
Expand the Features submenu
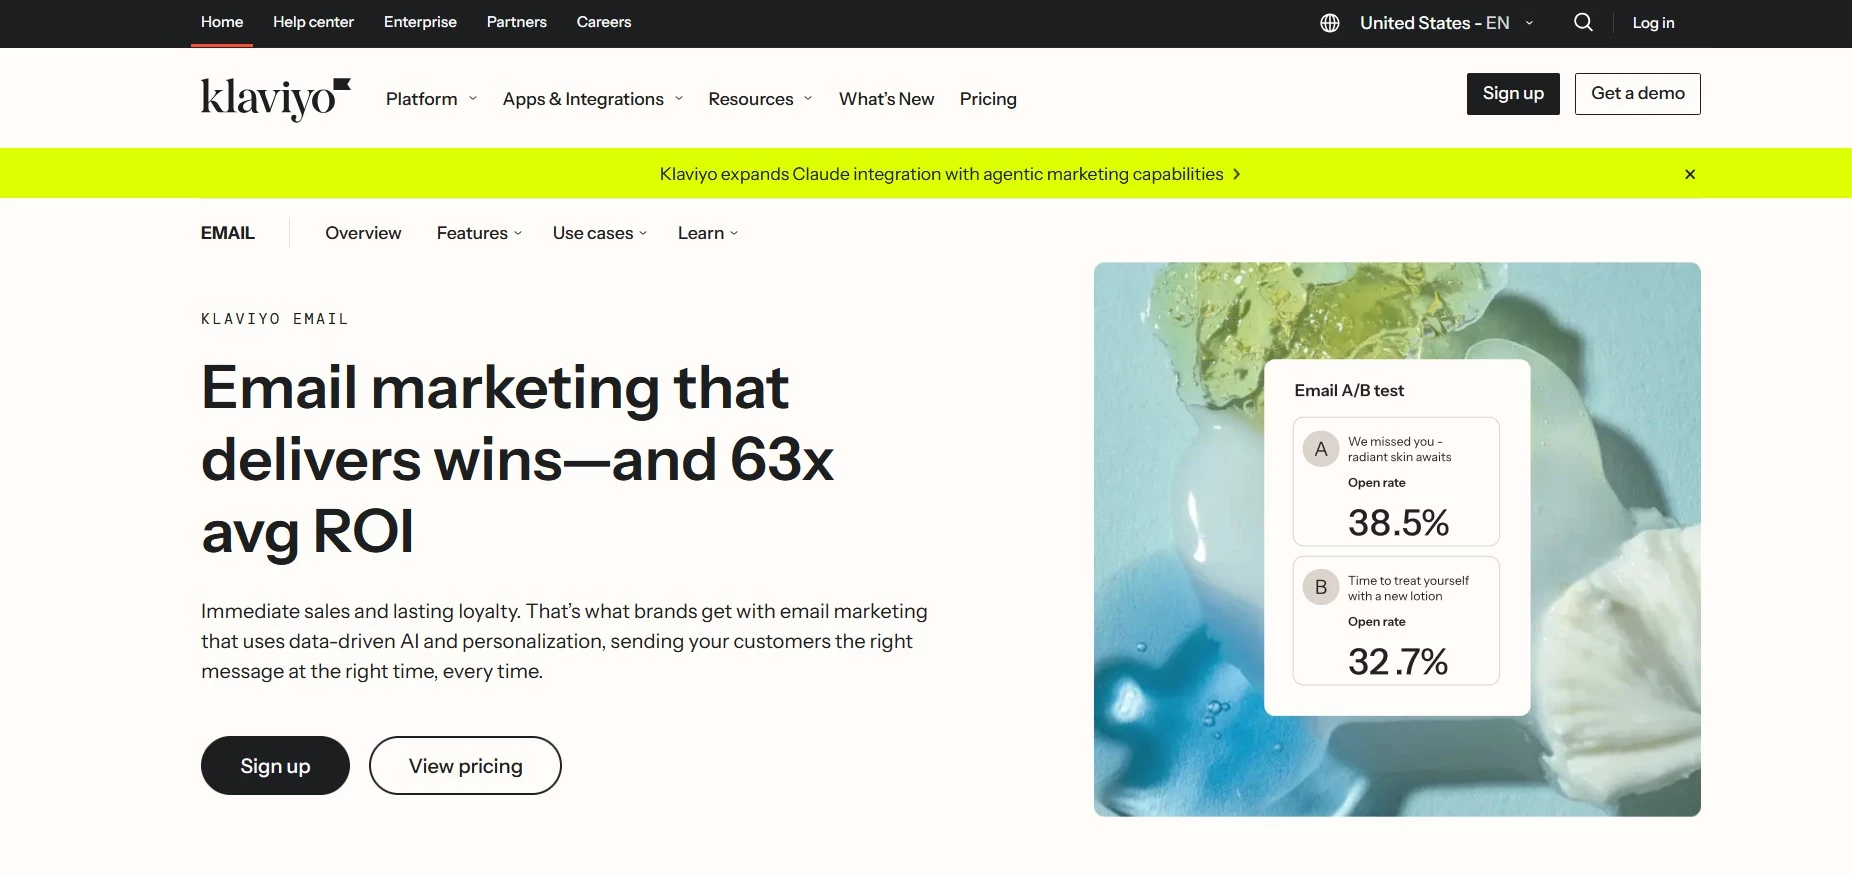click(479, 233)
